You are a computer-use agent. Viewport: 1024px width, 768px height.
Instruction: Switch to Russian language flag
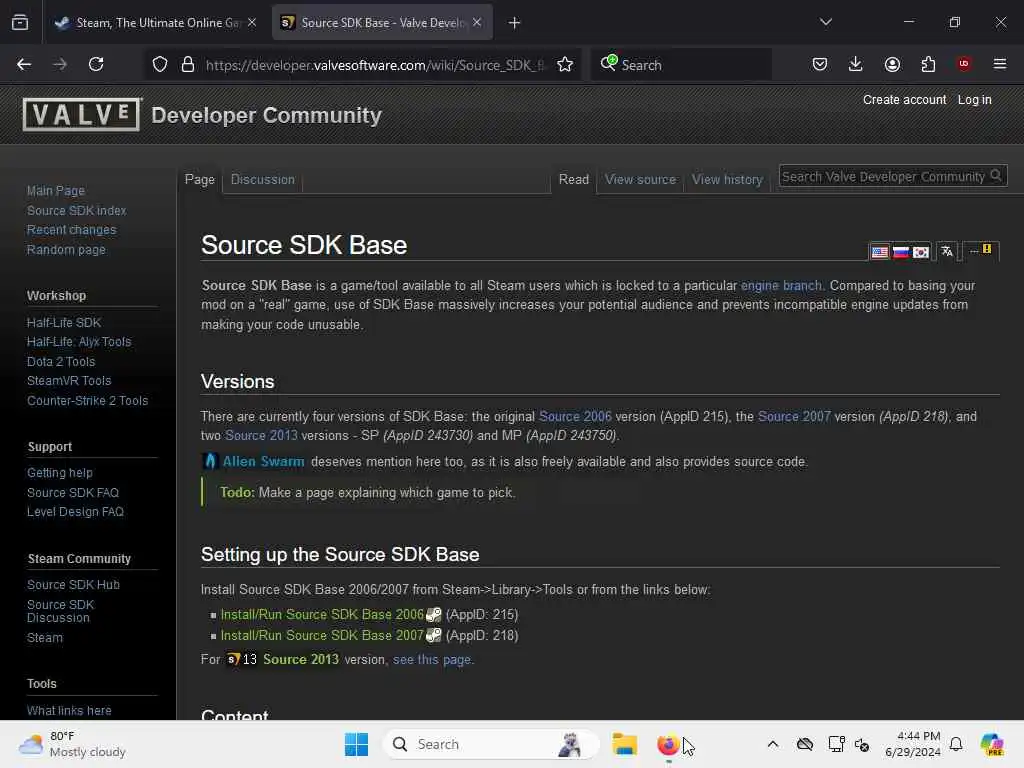[901, 252]
